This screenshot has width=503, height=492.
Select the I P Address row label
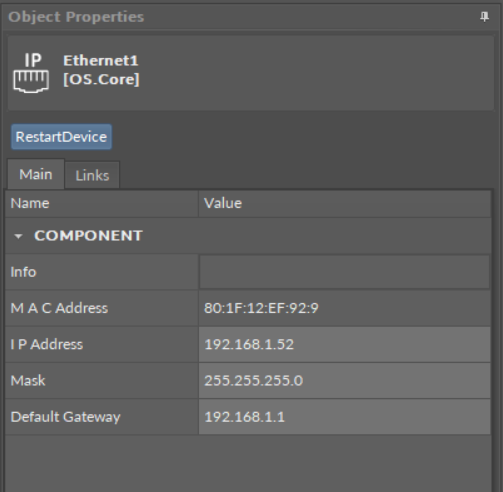(x=47, y=344)
